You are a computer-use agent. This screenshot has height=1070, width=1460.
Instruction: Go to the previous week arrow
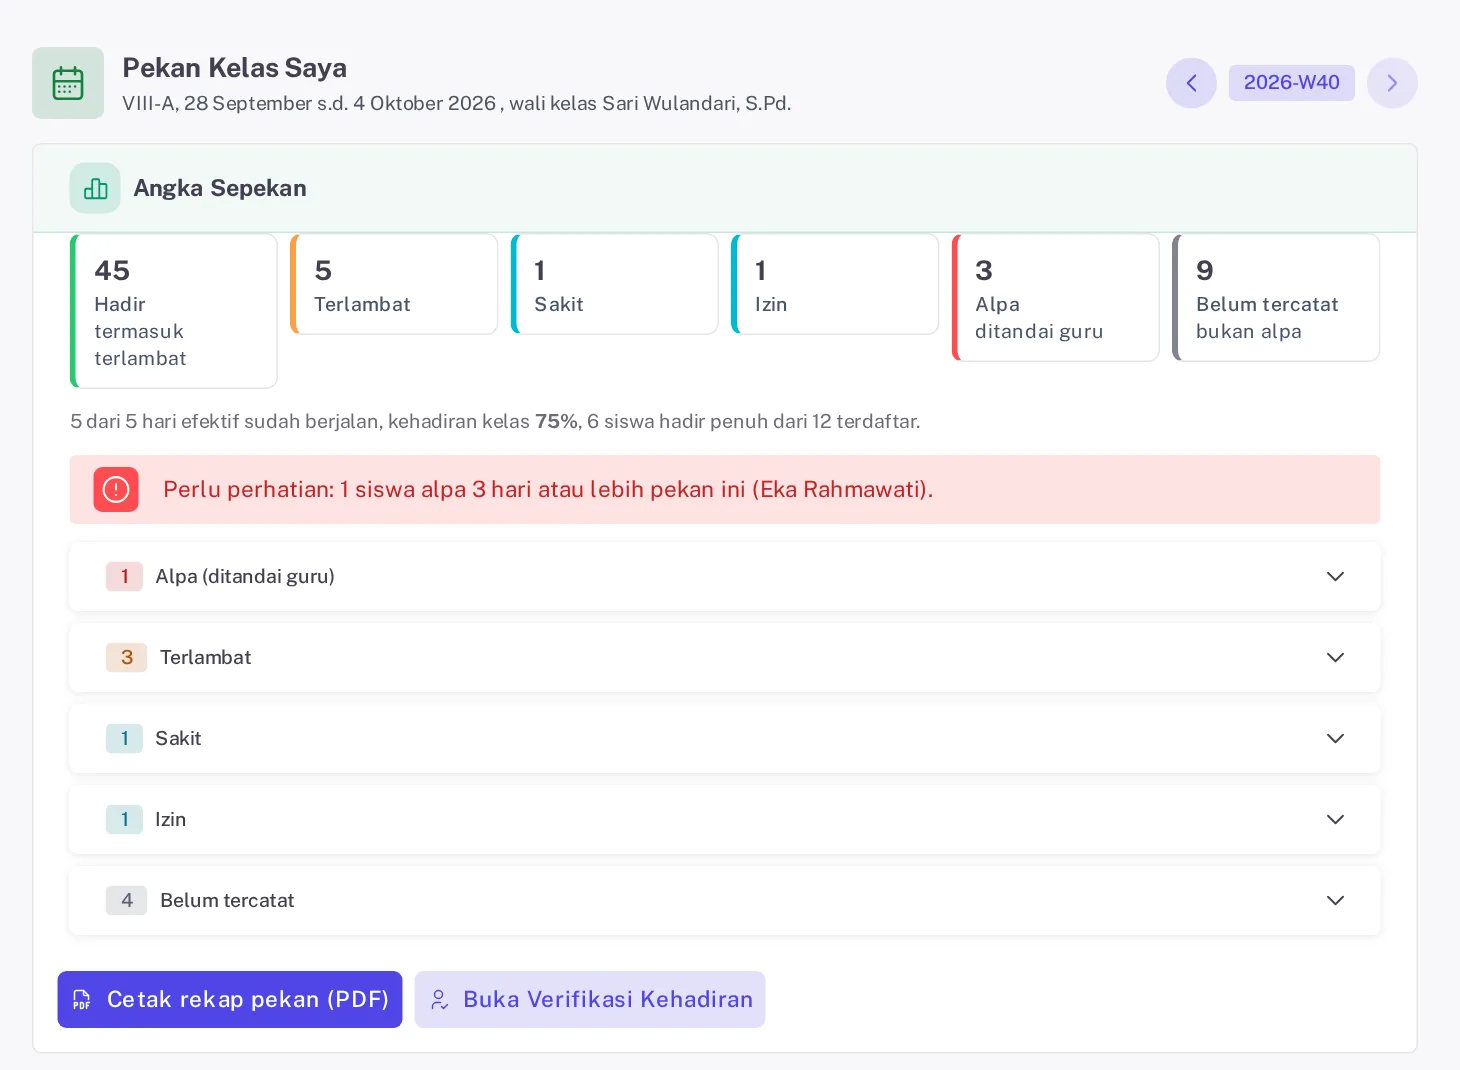[x=1191, y=83]
